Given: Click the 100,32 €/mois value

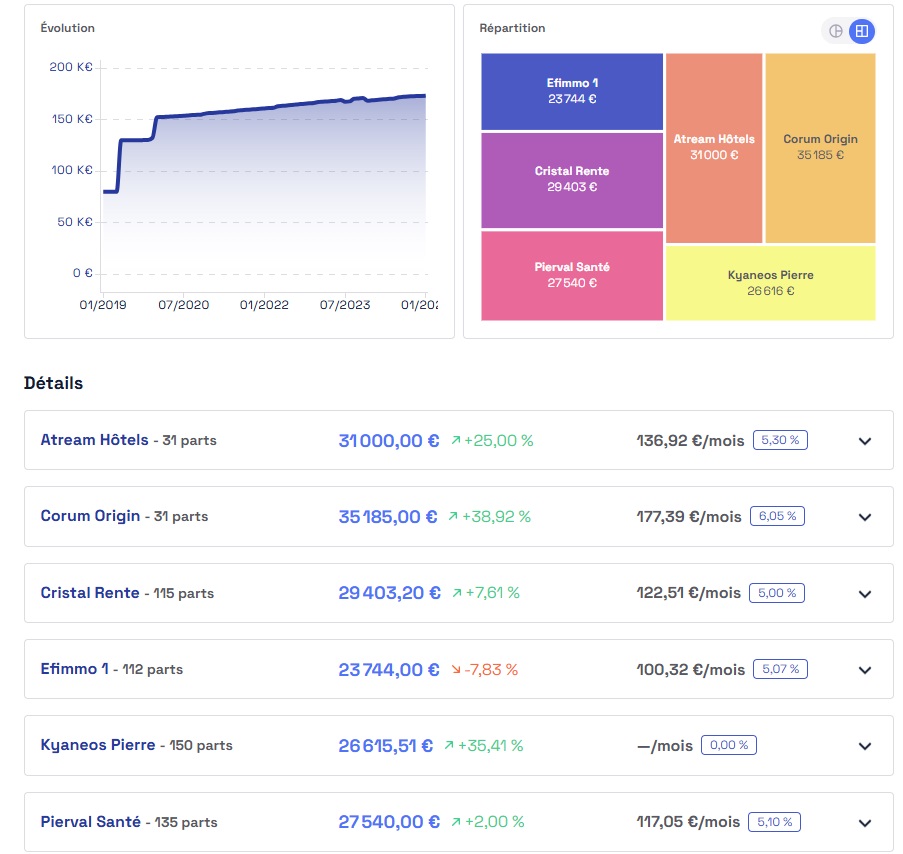Looking at the screenshot, I should 690,670.
